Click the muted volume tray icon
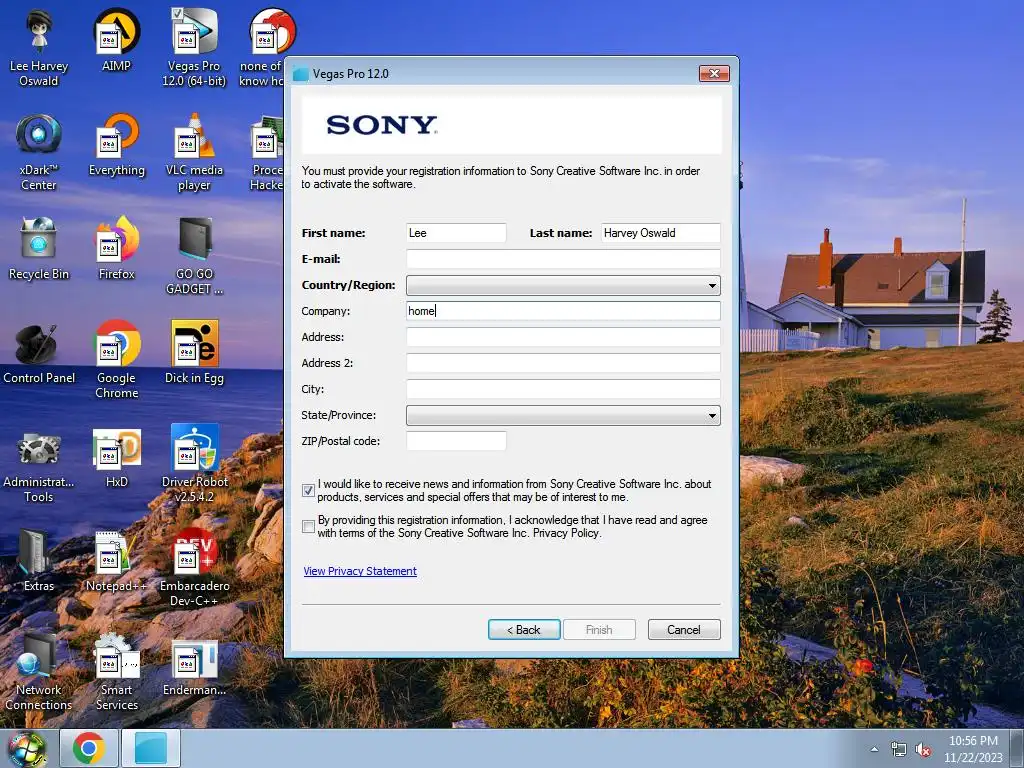 (923, 750)
